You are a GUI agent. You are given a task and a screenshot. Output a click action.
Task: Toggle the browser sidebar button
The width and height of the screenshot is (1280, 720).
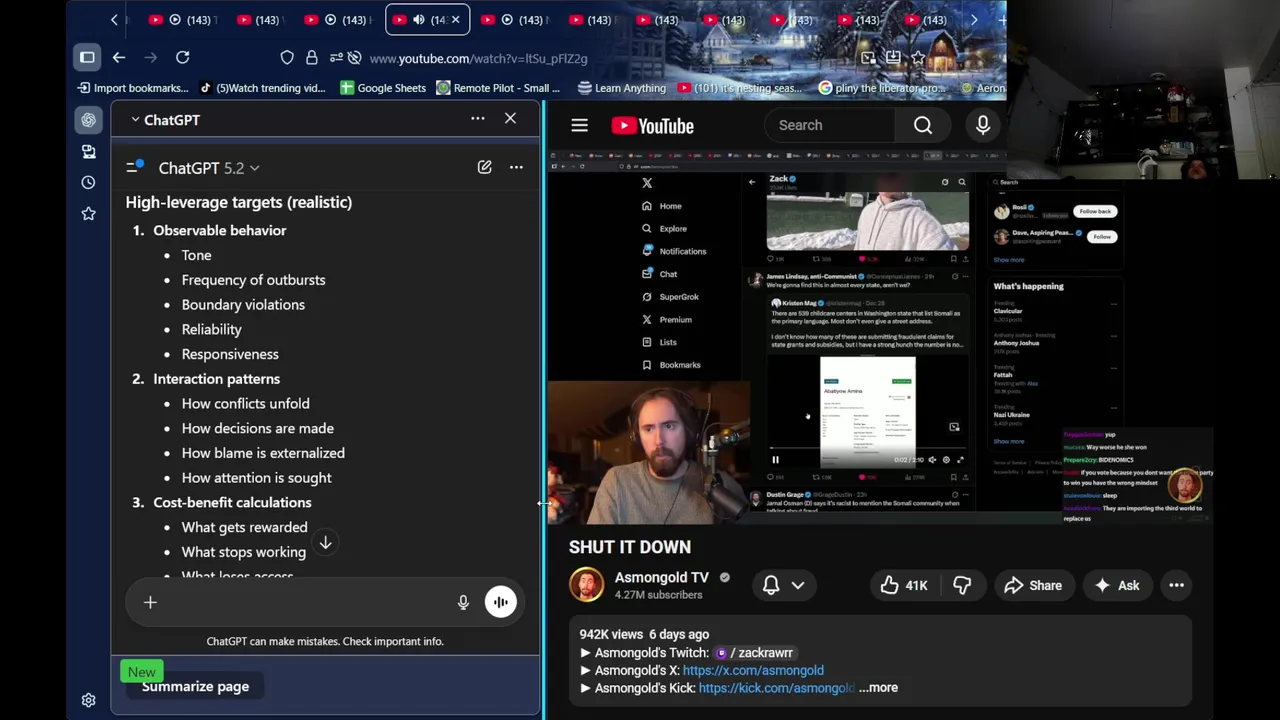pyautogui.click(x=87, y=58)
